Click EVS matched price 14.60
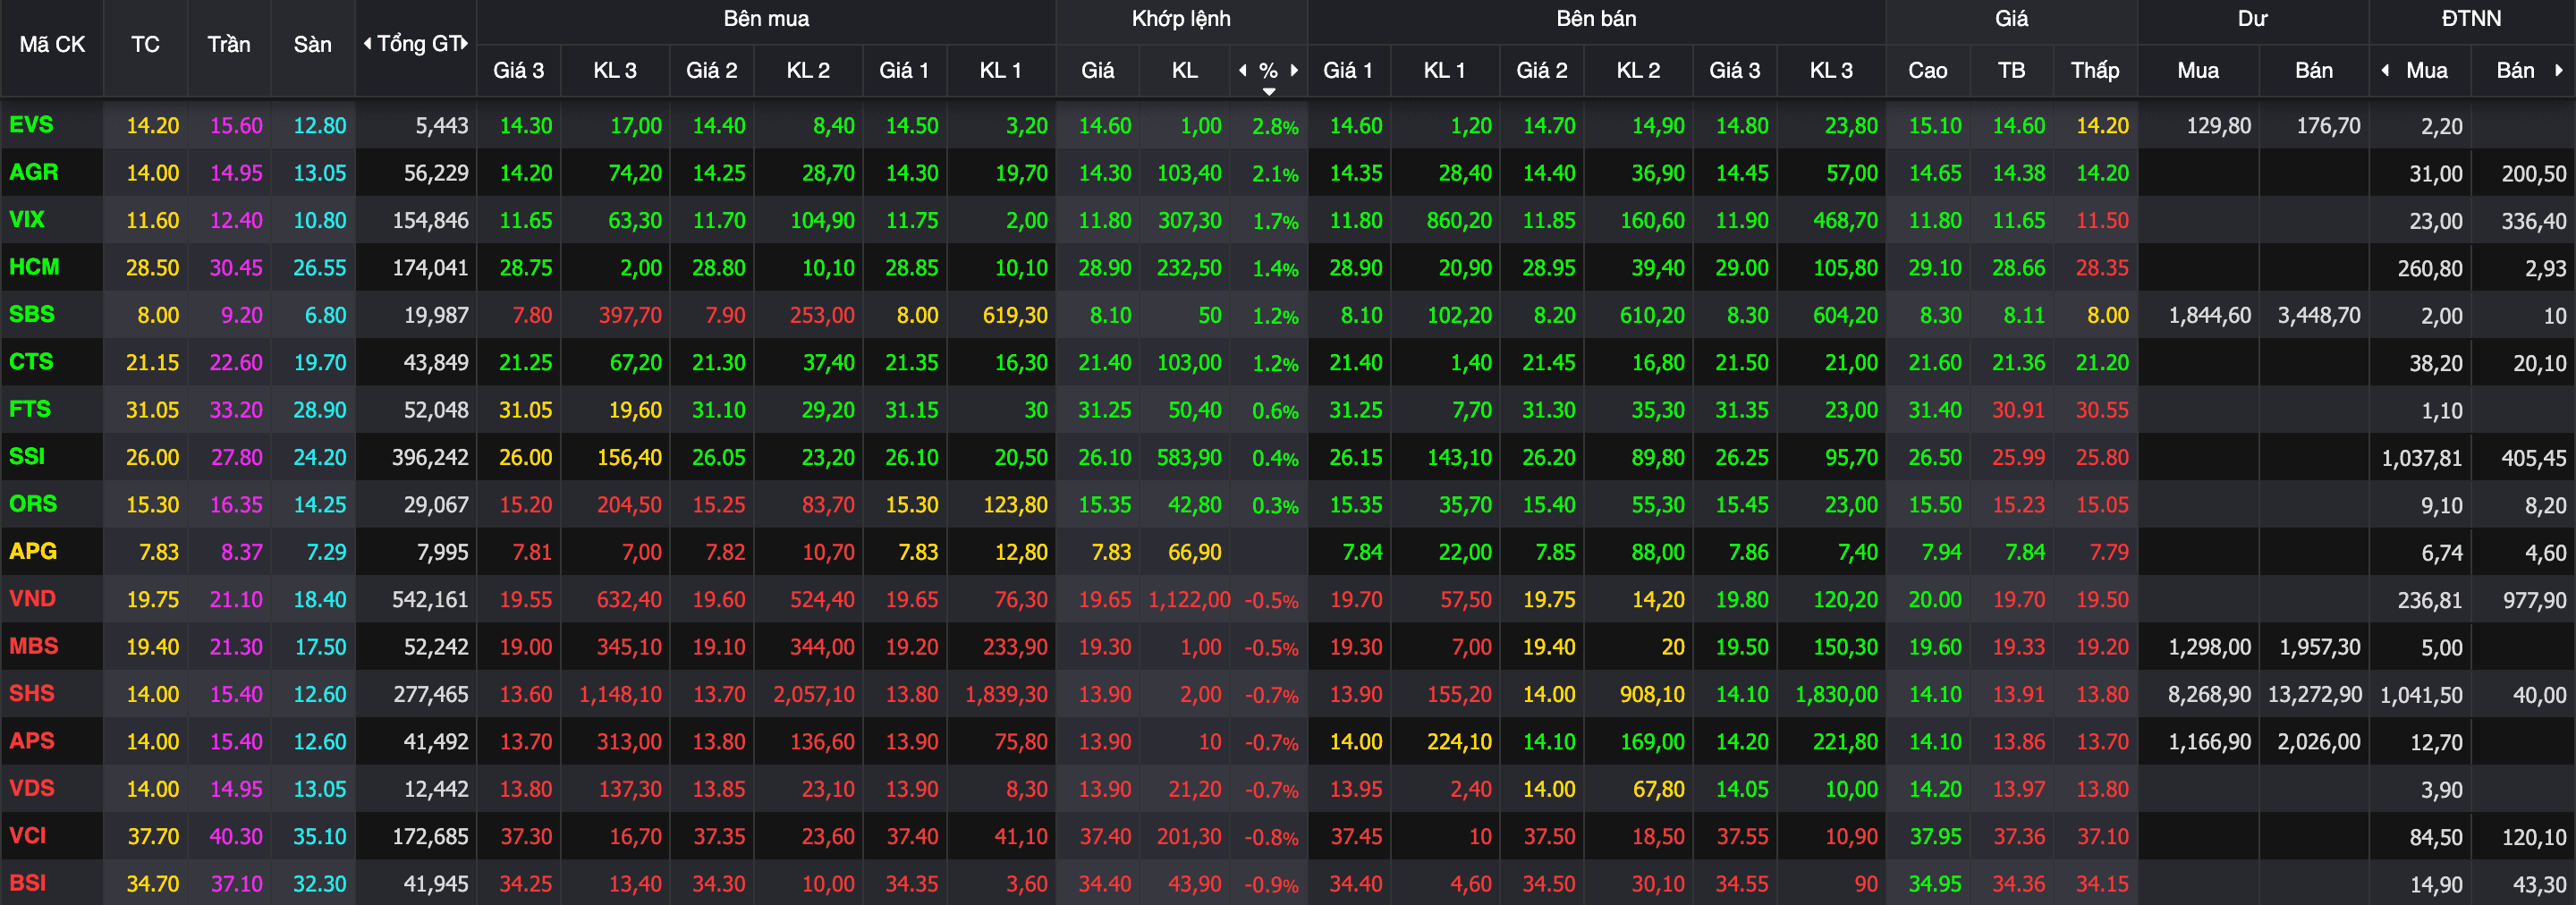Image resolution: width=2576 pixels, height=905 pixels. pos(1104,126)
